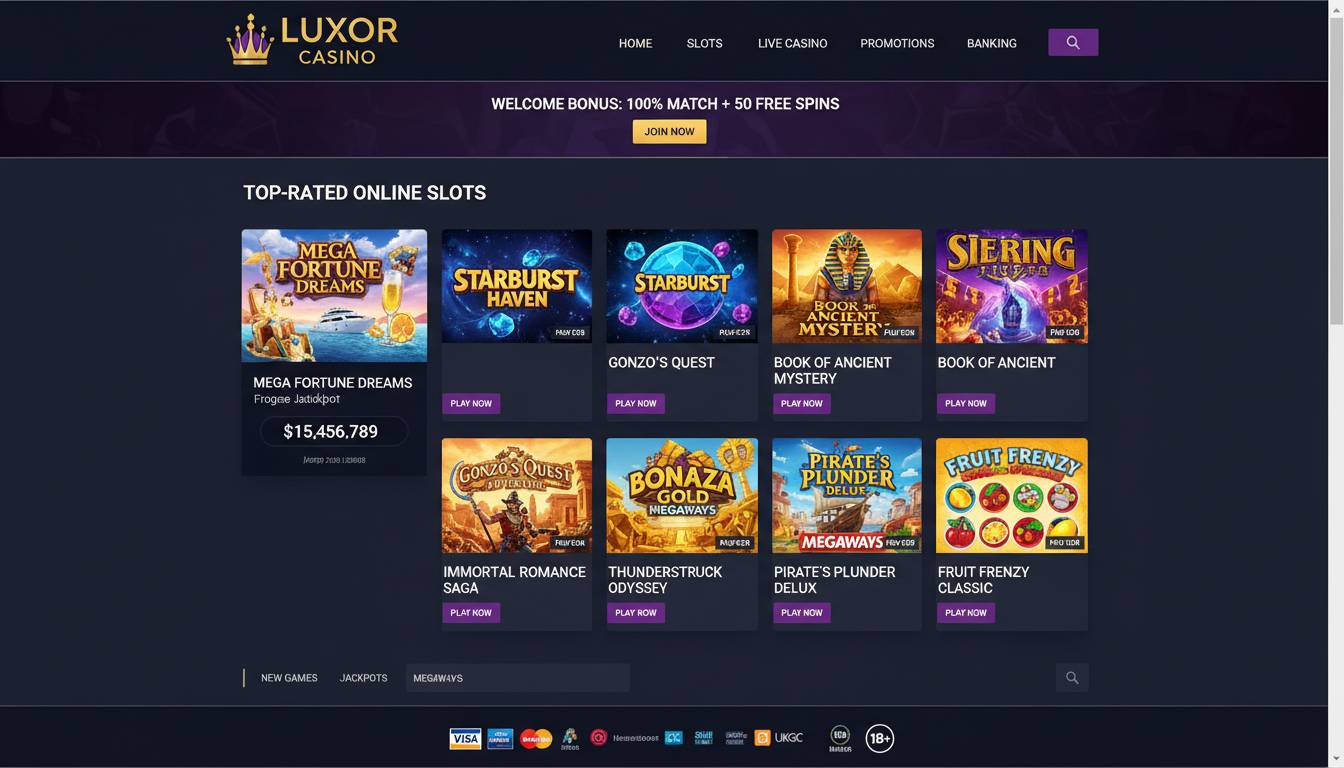The height and width of the screenshot is (768, 1344).
Task: Click the Join Now bonus button
Action: (669, 132)
